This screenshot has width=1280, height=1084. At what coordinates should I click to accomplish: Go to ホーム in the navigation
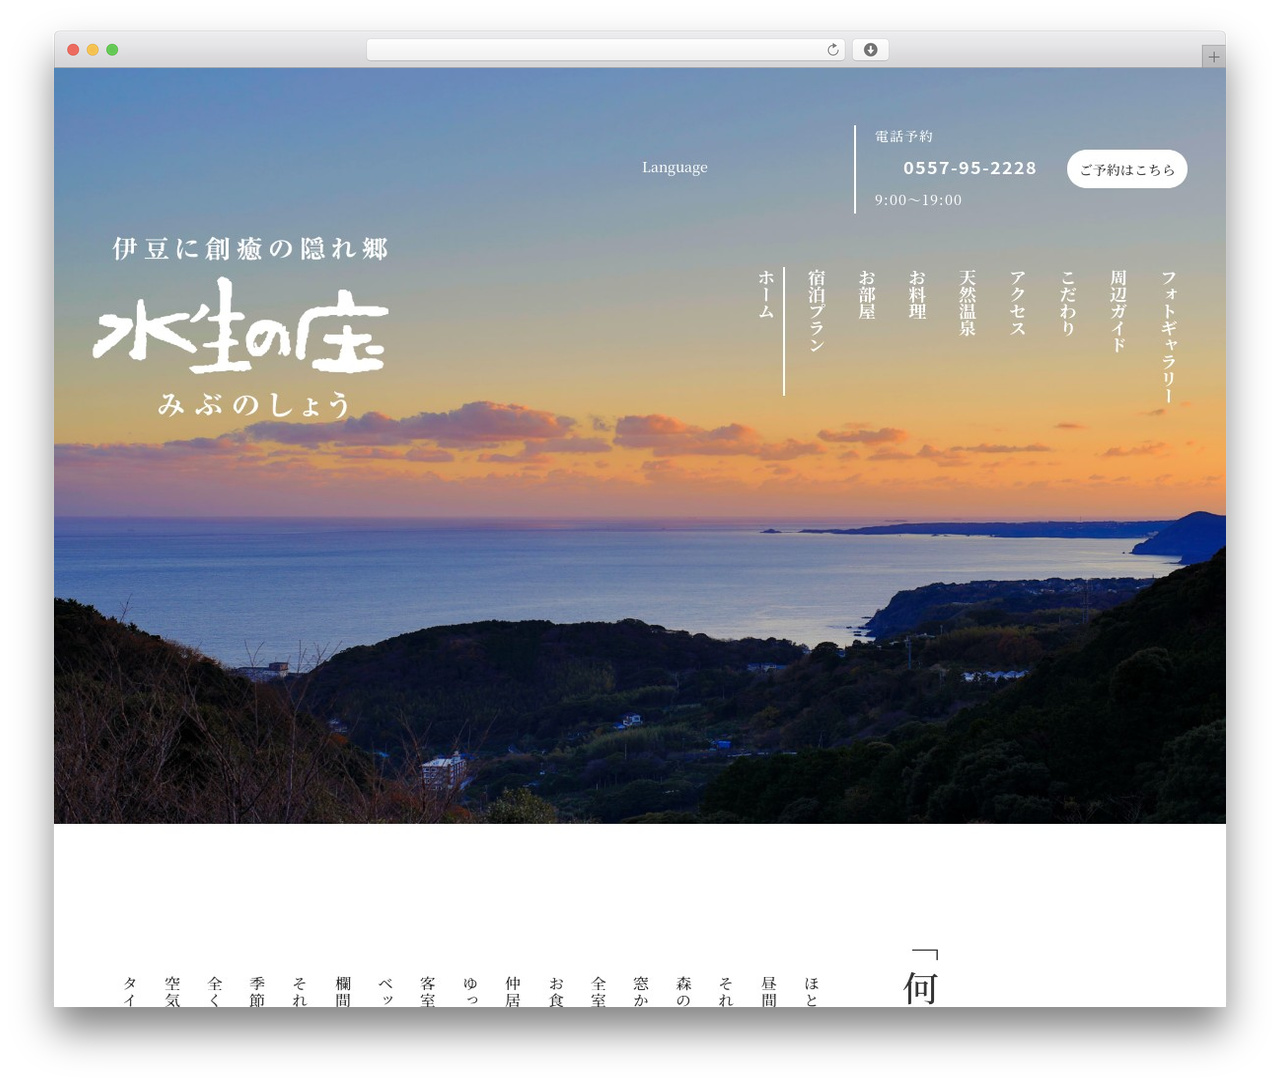766,294
